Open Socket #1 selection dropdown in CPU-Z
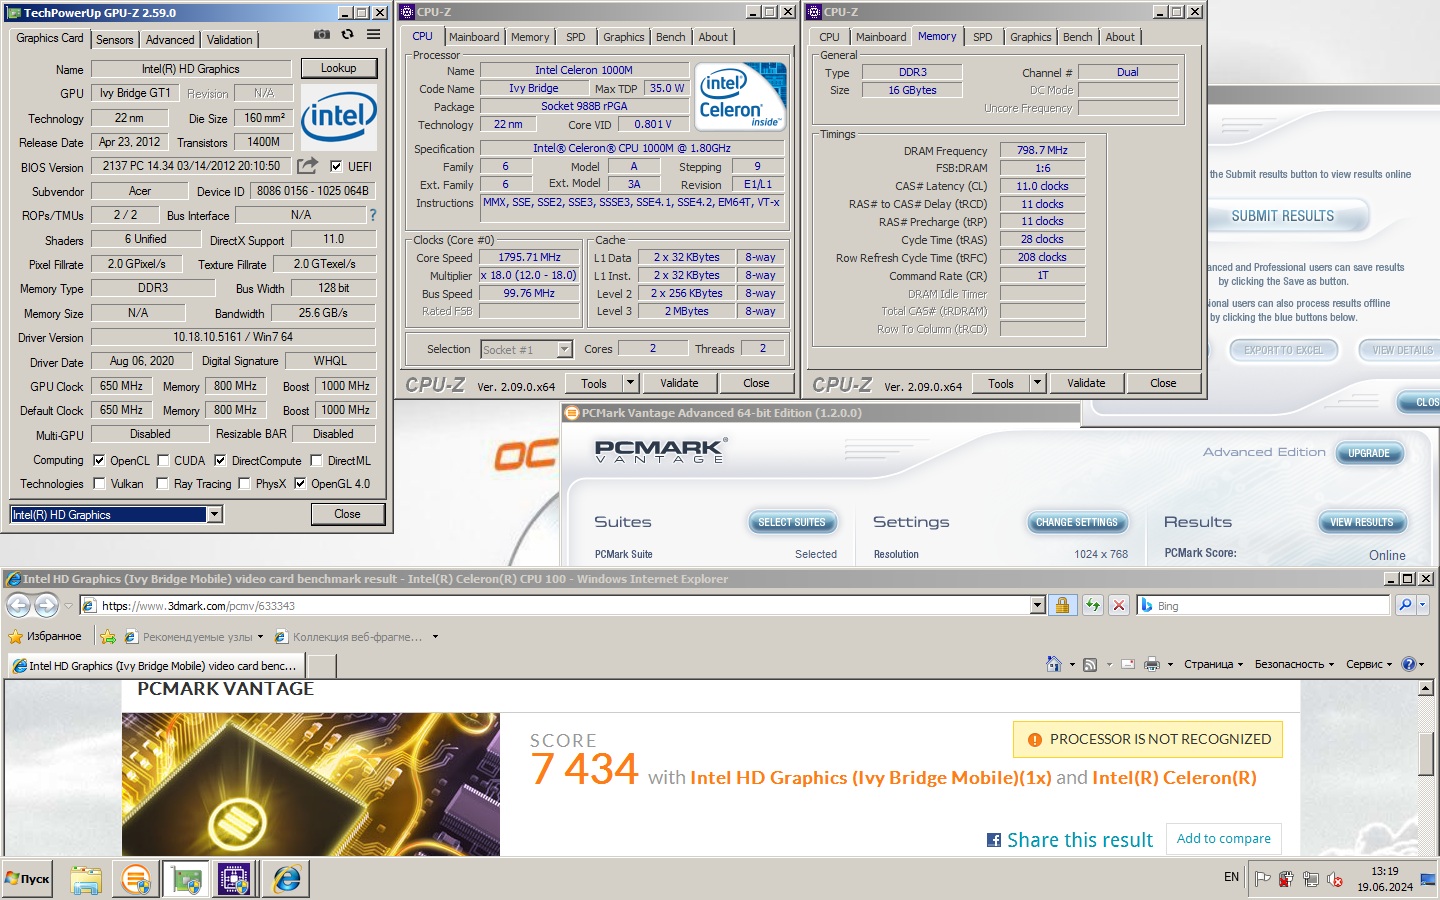Image resolution: width=1440 pixels, height=900 pixels. point(564,349)
